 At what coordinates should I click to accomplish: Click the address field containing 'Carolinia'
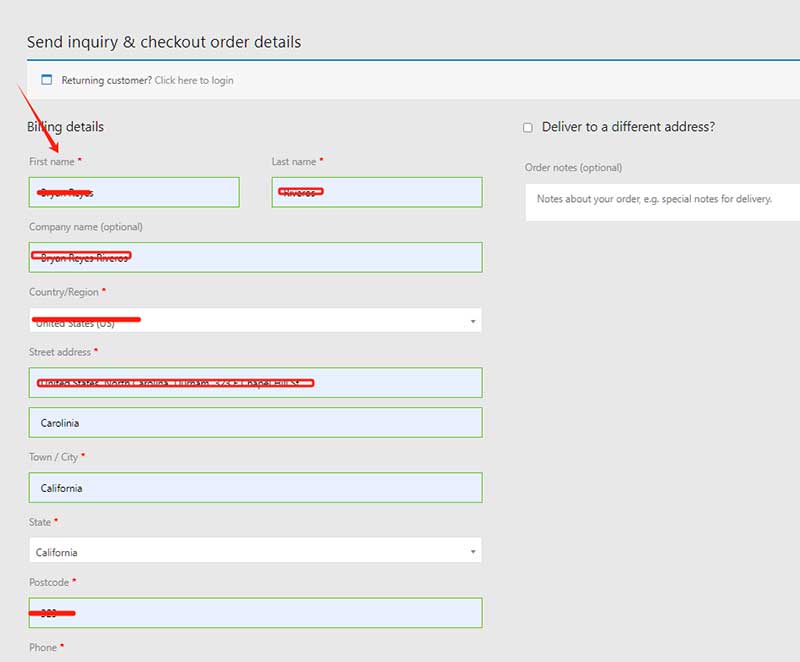[255, 422]
